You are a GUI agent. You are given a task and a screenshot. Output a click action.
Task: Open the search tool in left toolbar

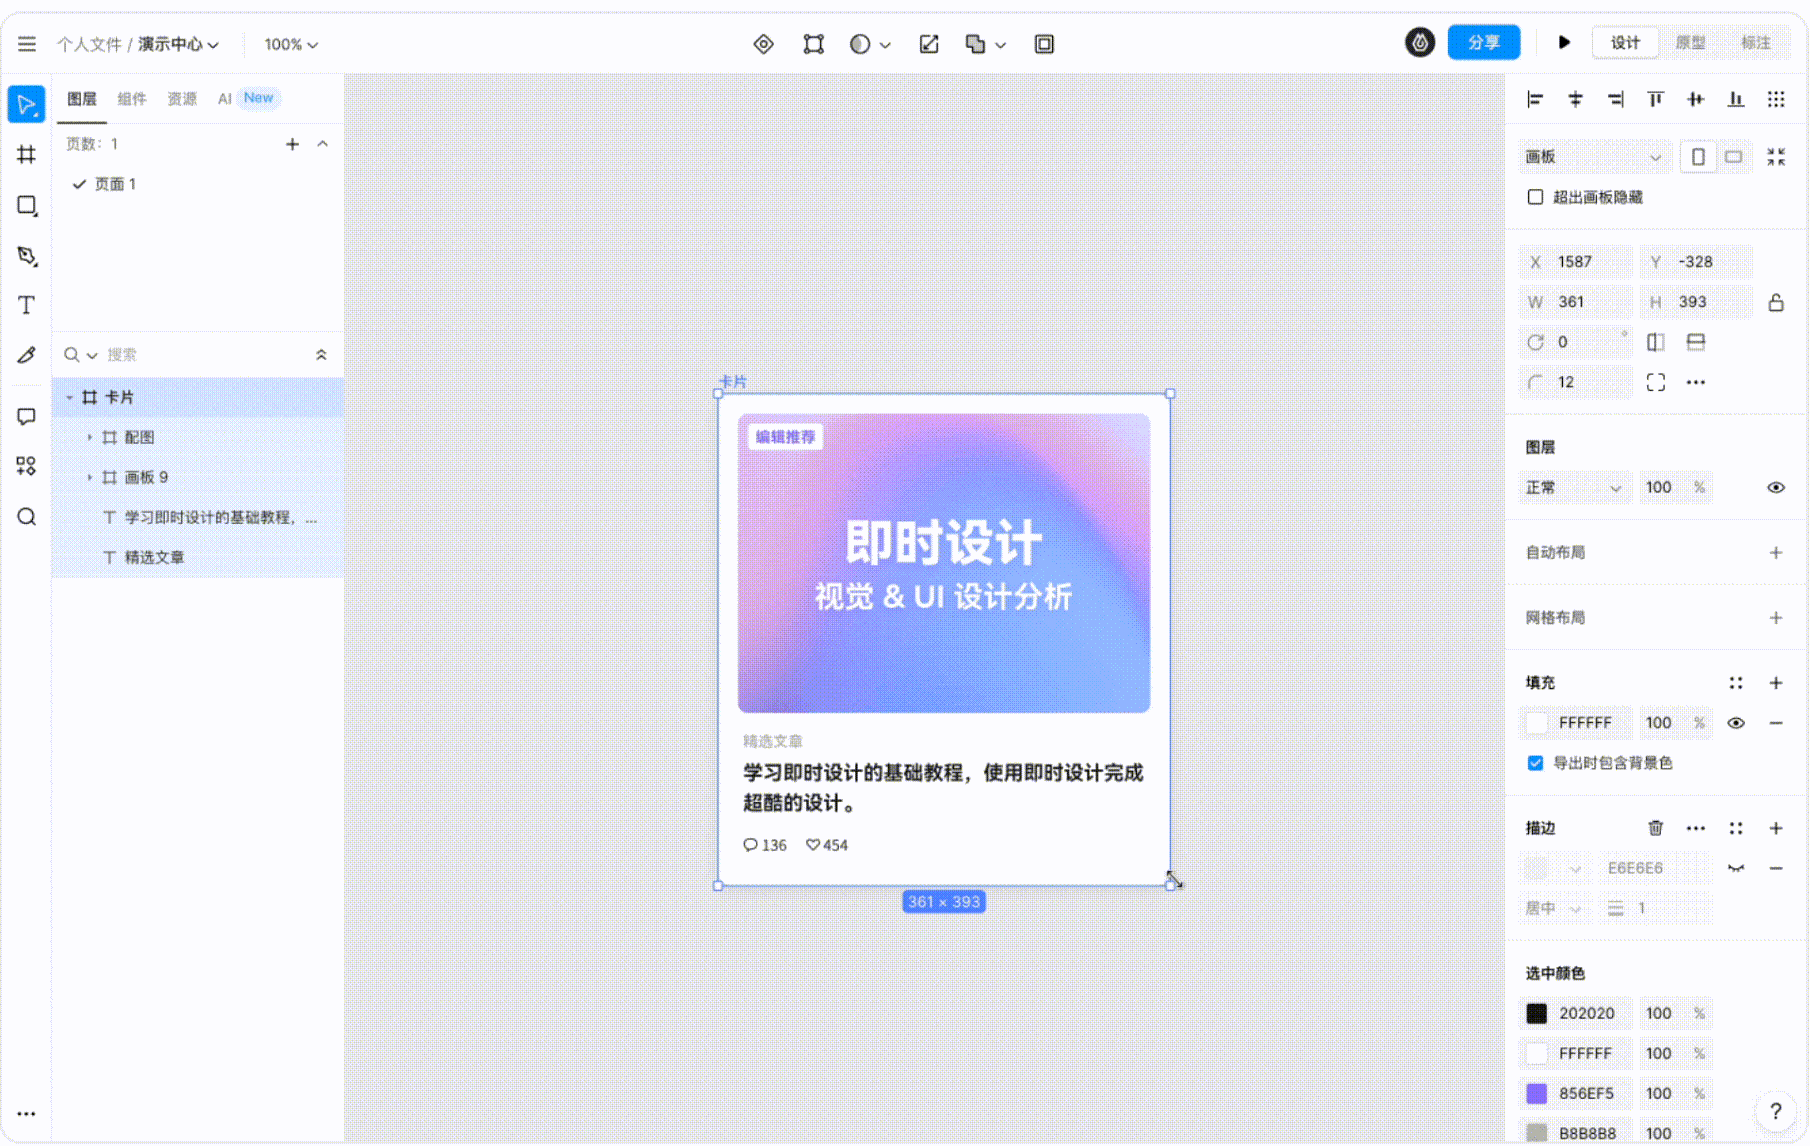(26, 517)
